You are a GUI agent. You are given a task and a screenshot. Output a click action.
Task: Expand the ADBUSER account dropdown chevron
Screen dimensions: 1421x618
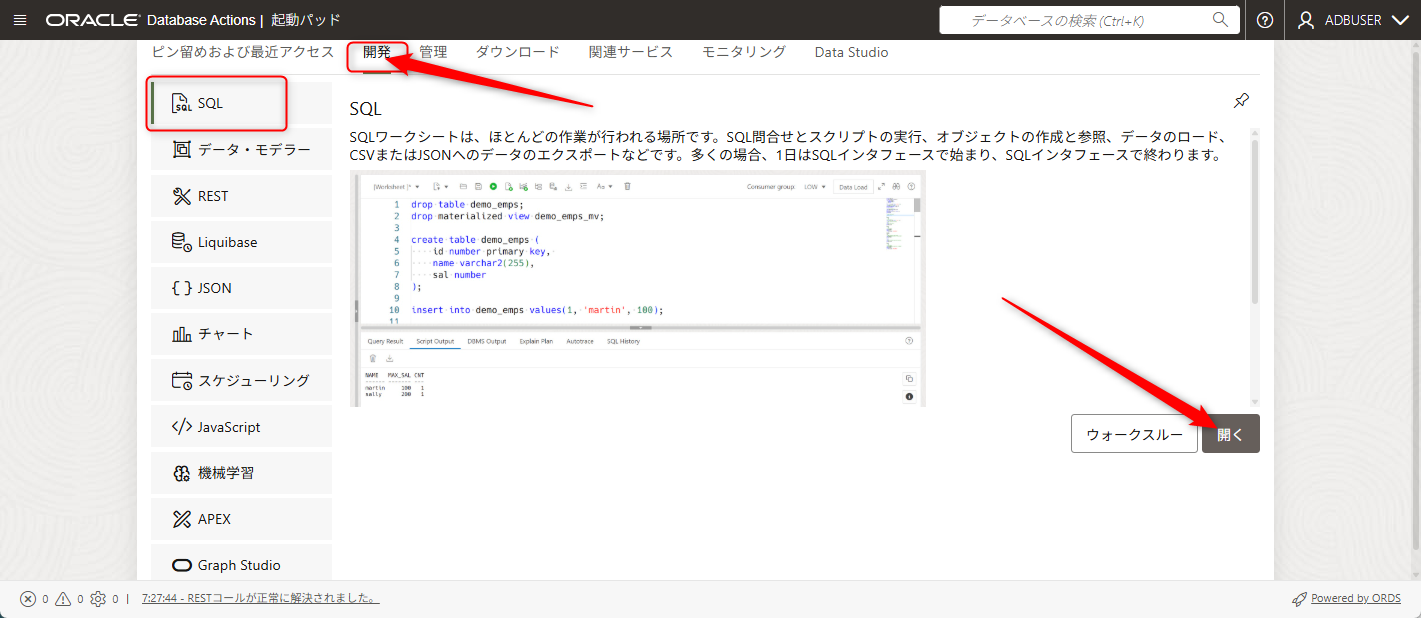tap(1400, 20)
